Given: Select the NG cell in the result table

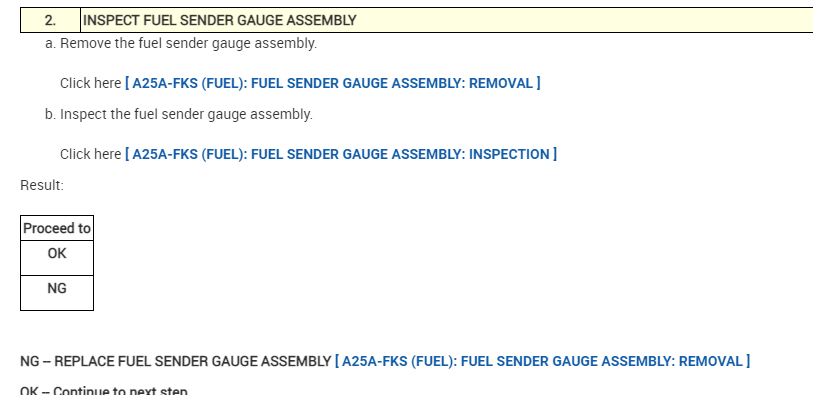Looking at the screenshot, I should (x=57, y=293).
